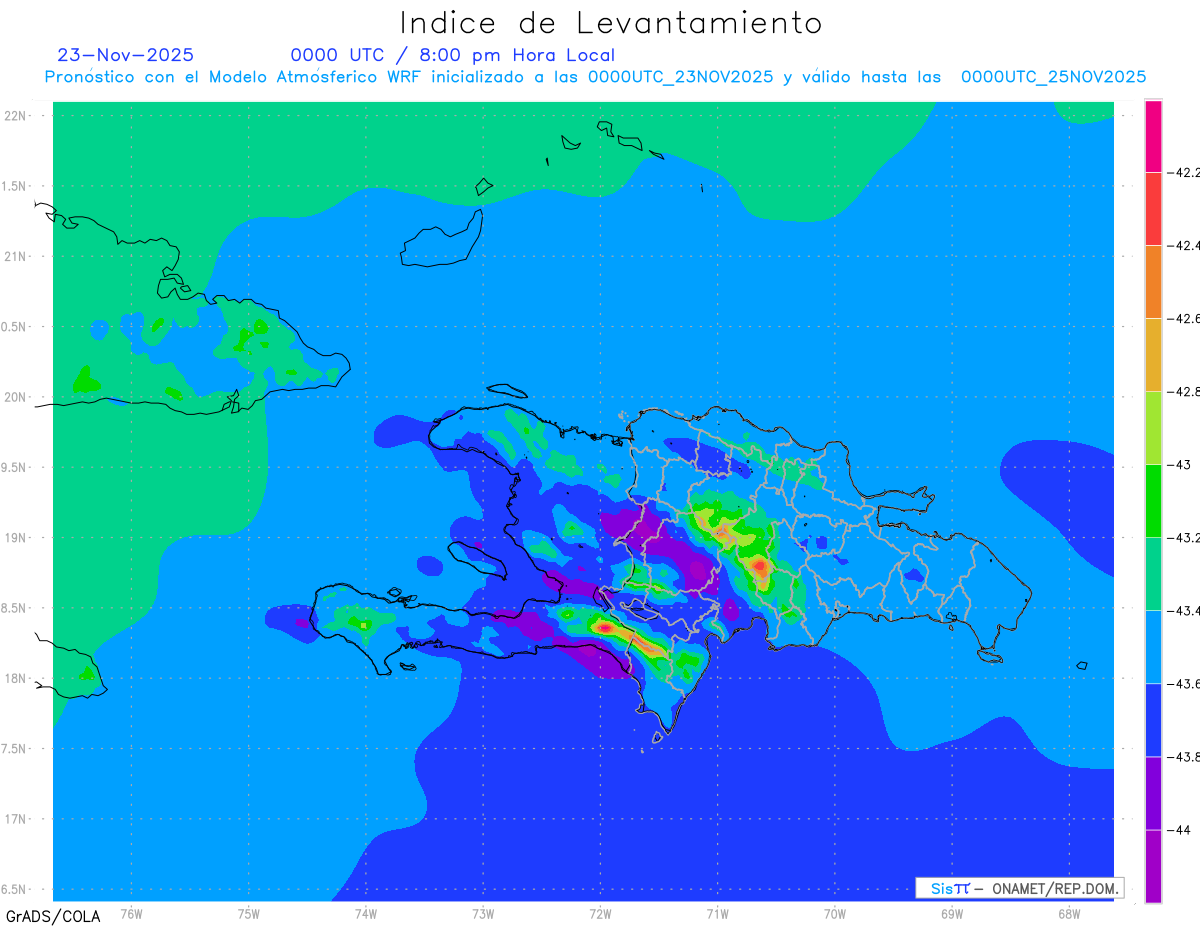Click the 'Indice de Levantamiento' title
The height and width of the screenshot is (927, 1200).
[611, 22]
